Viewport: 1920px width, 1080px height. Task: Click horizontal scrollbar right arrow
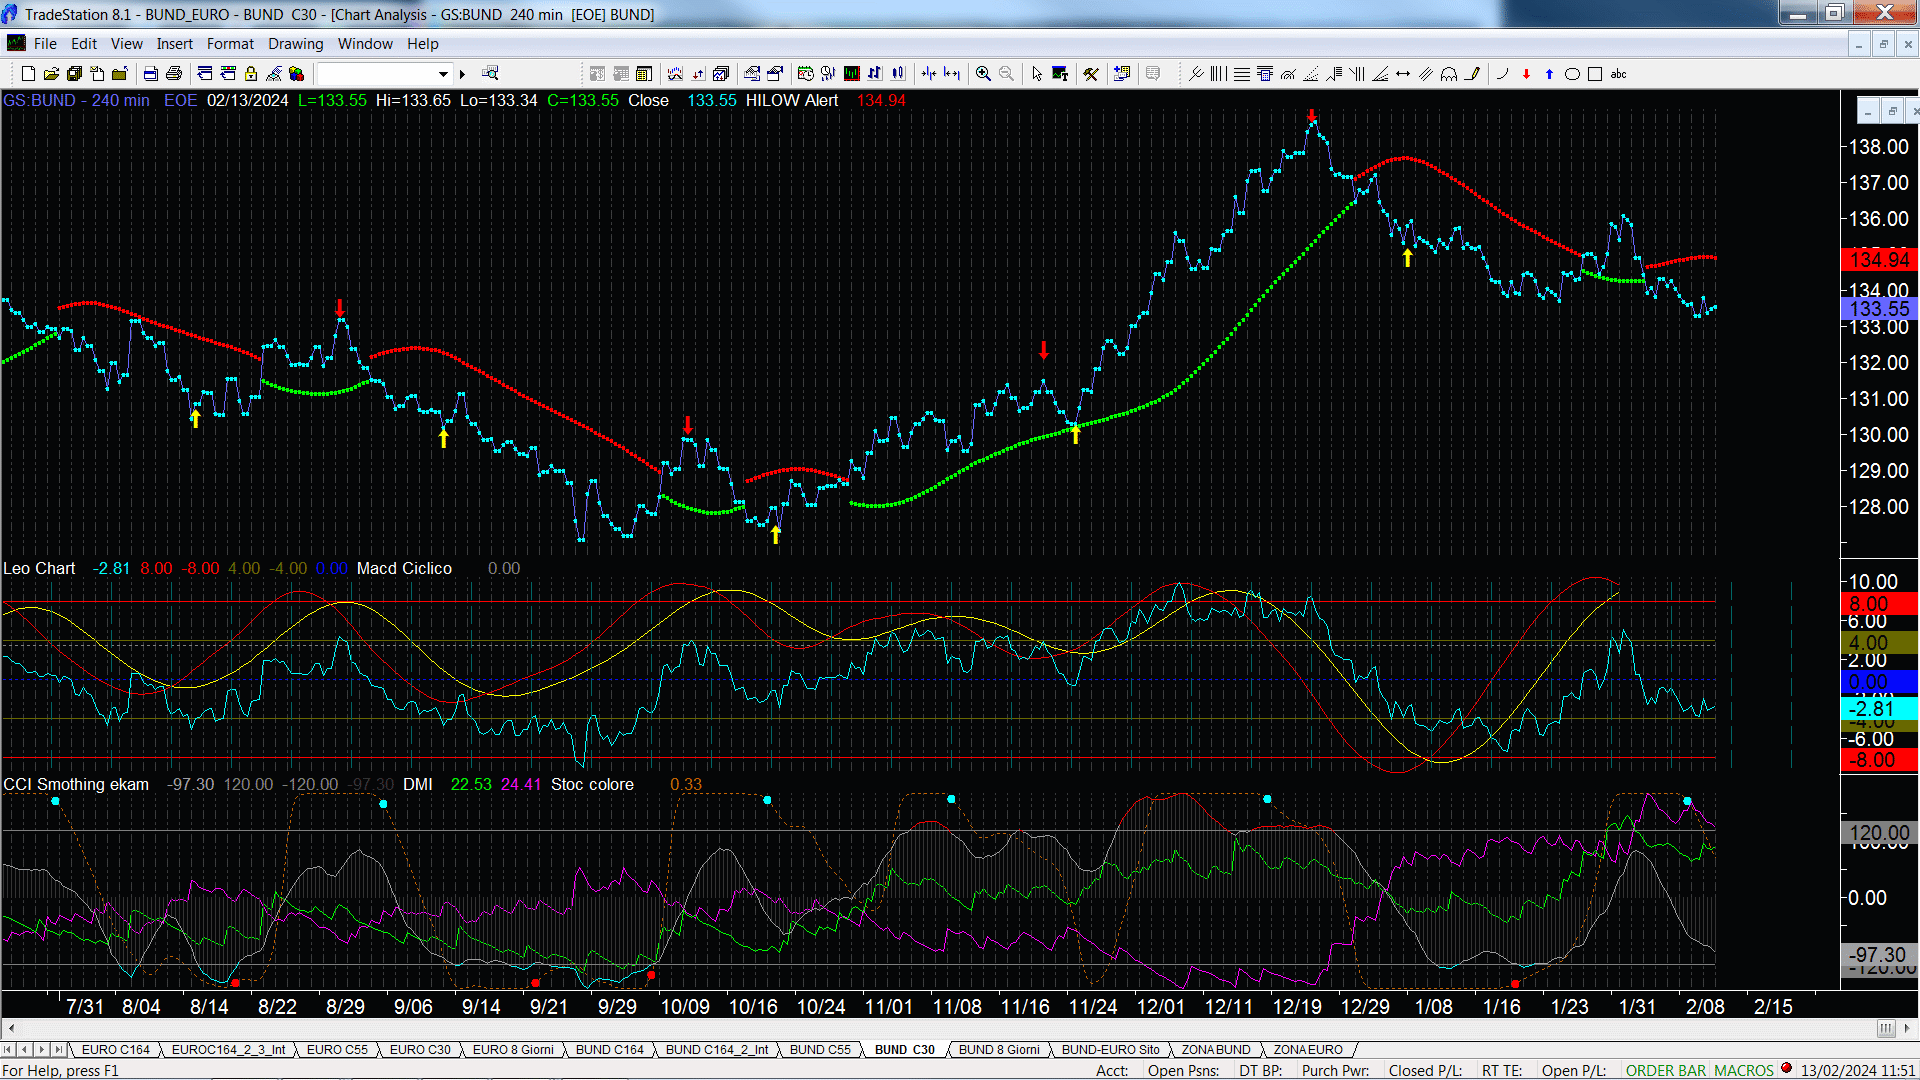(1907, 1028)
